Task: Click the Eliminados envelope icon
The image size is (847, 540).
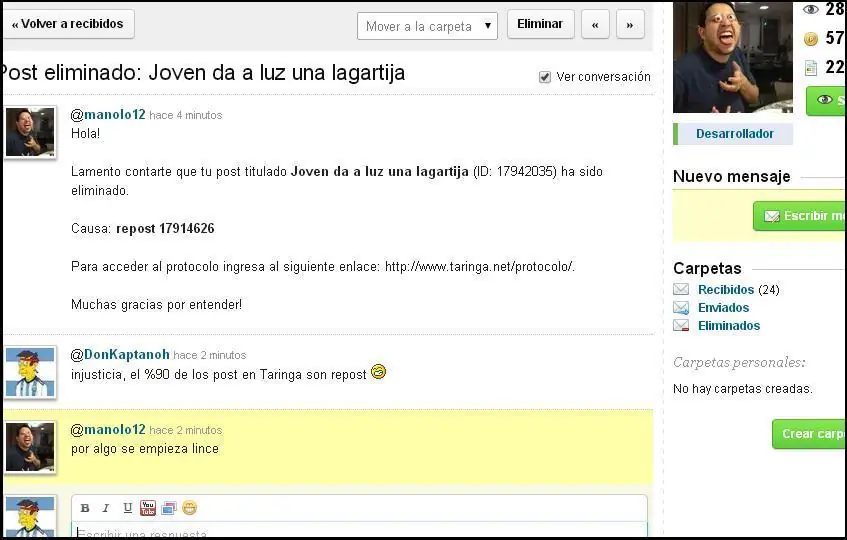Action: (681, 326)
